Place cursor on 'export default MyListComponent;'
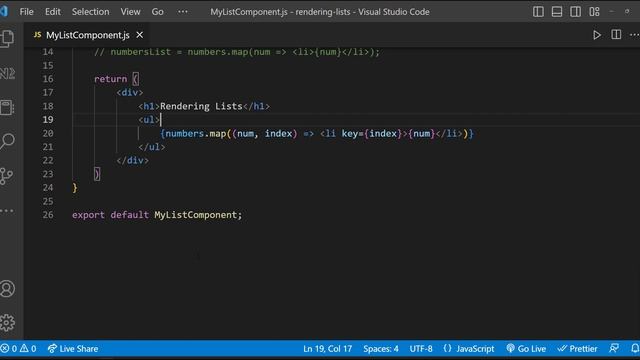This screenshot has width=640, height=360. coord(157,215)
